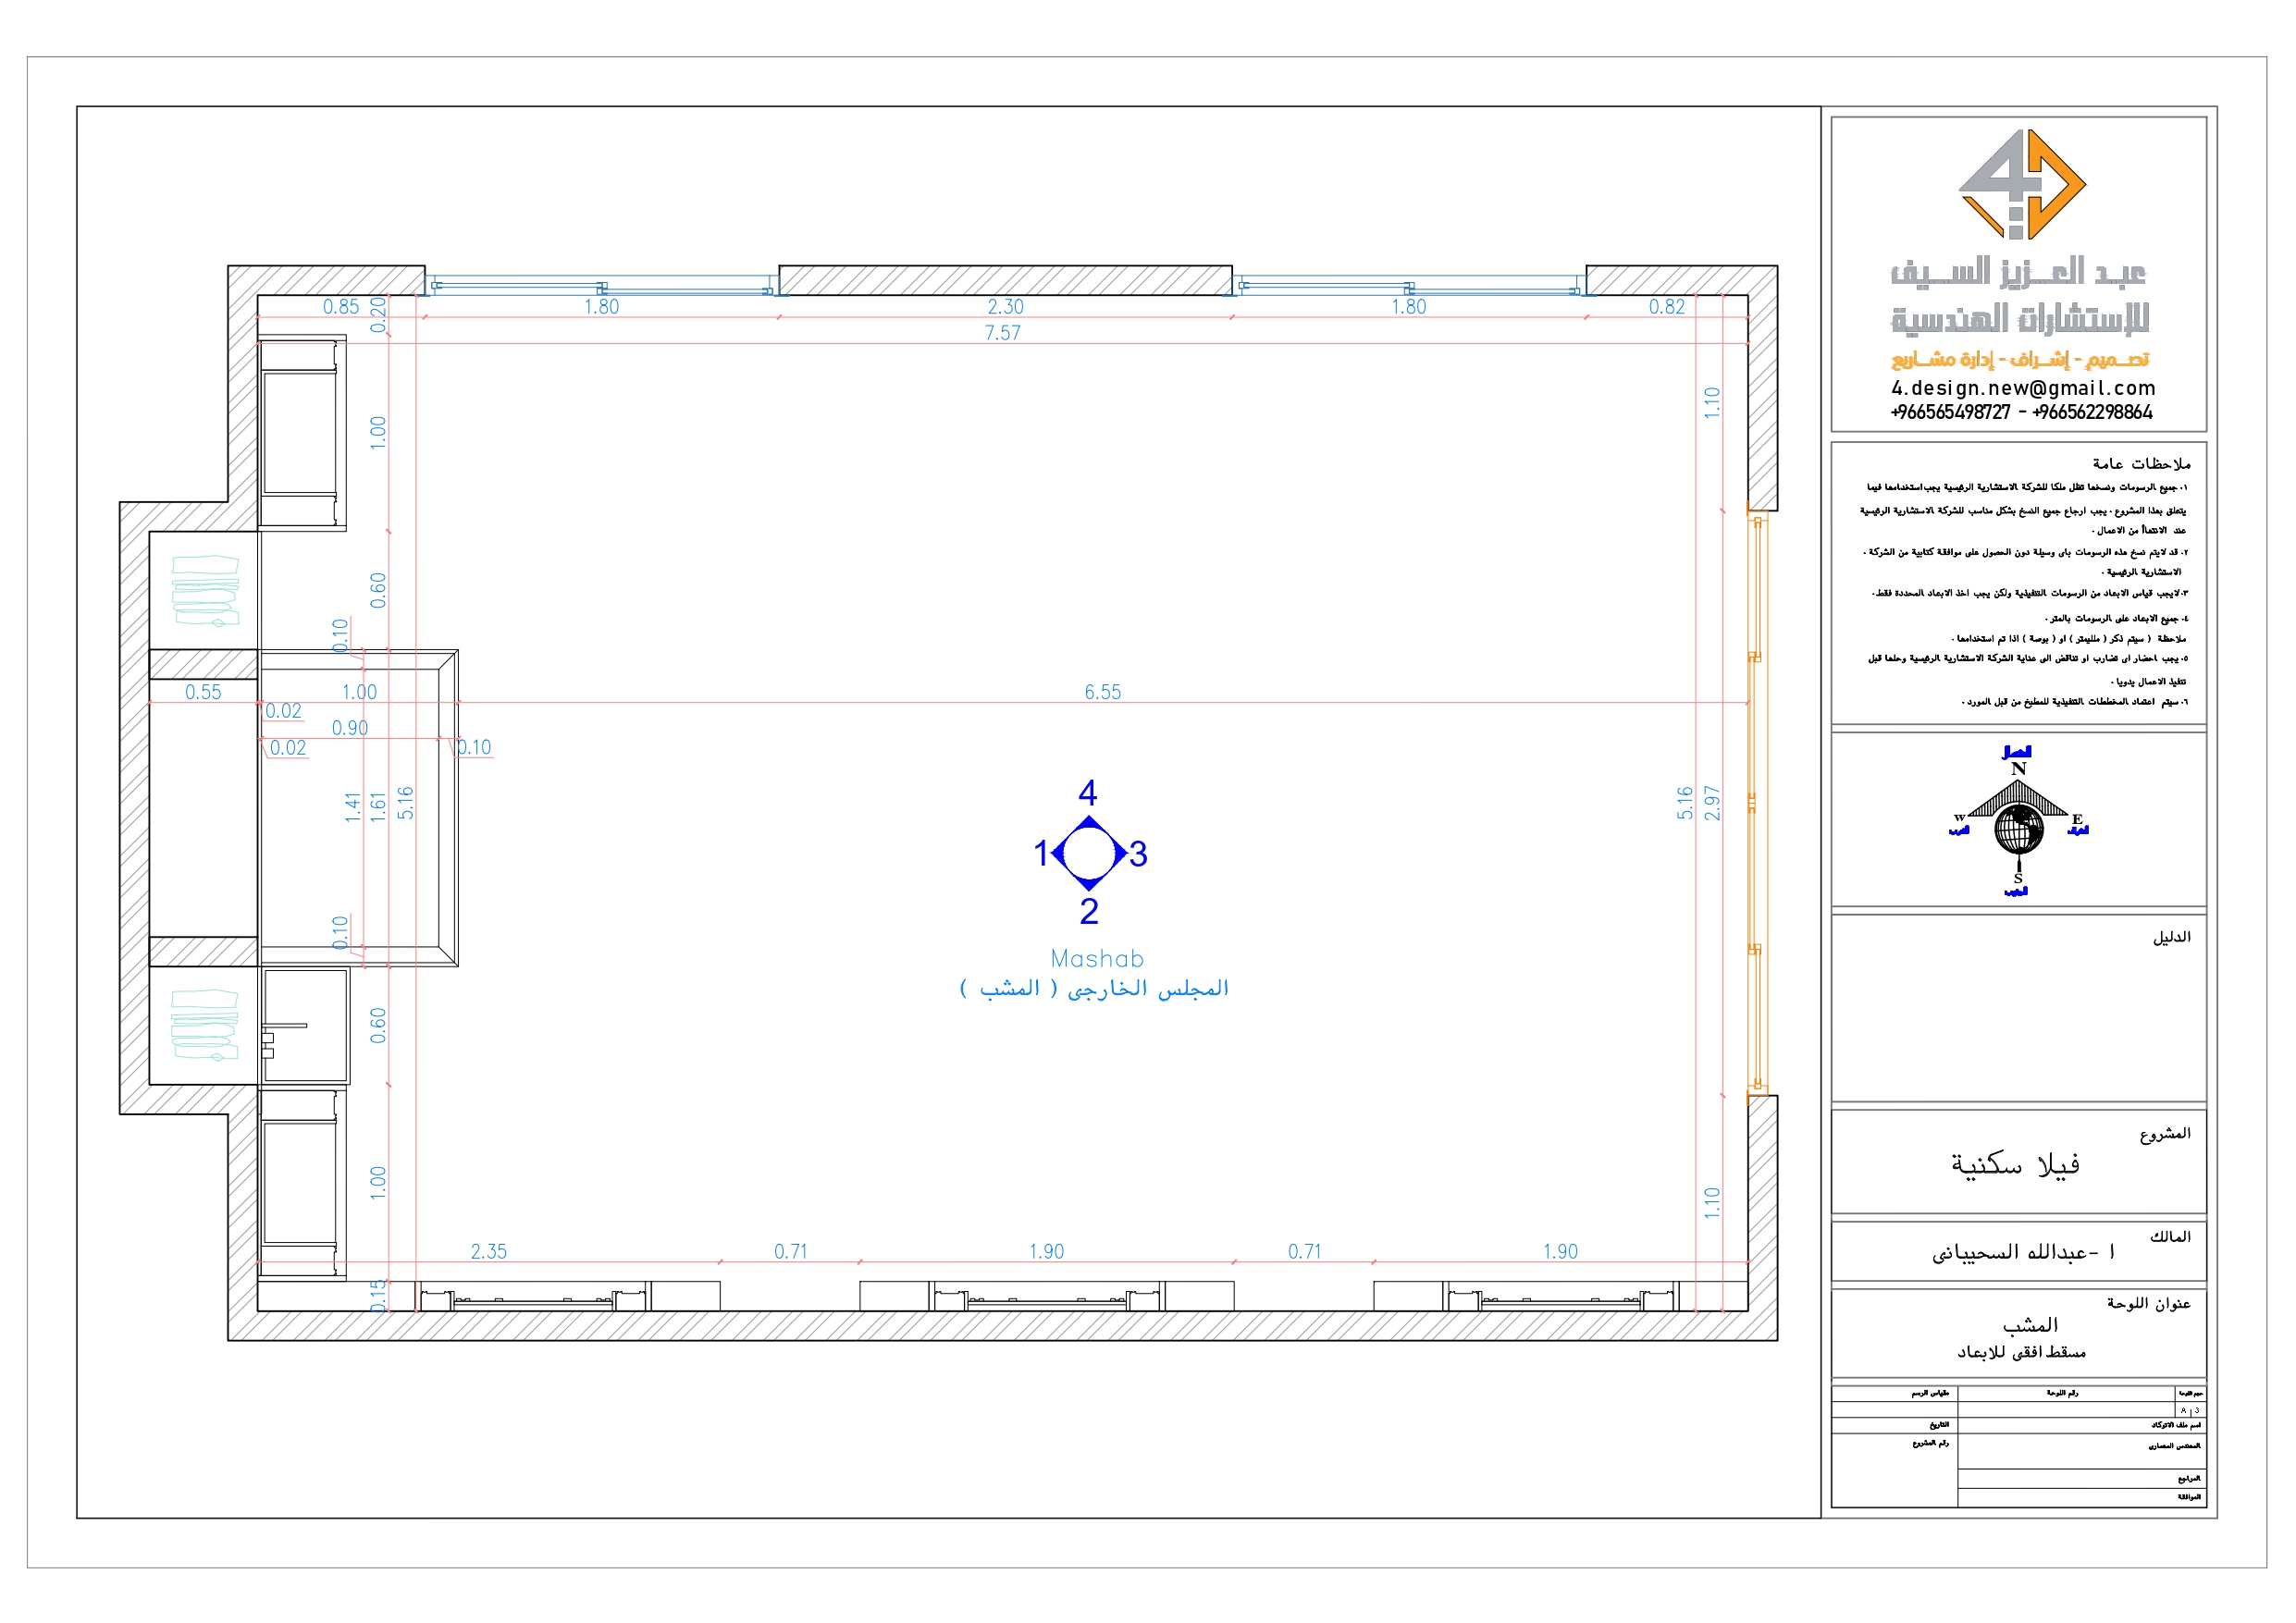Select the 0.15 dimension at bottom-left

(x=378, y=1295)
